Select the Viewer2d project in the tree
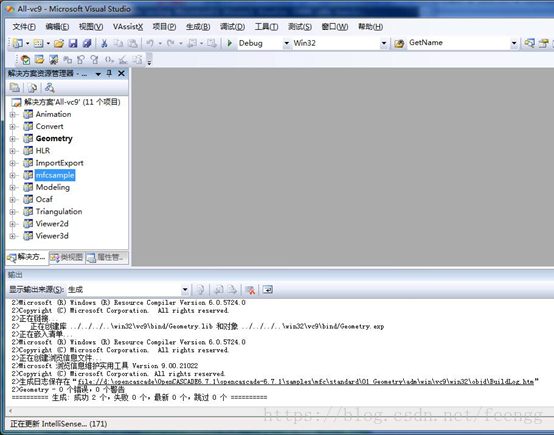The width and height of the screenshot is (554, 435). 52,224
